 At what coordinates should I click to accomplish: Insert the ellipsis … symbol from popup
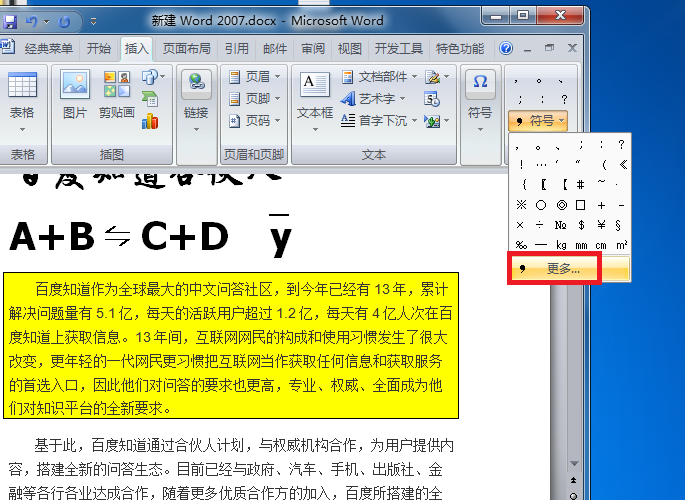click(x=541, y=165)
